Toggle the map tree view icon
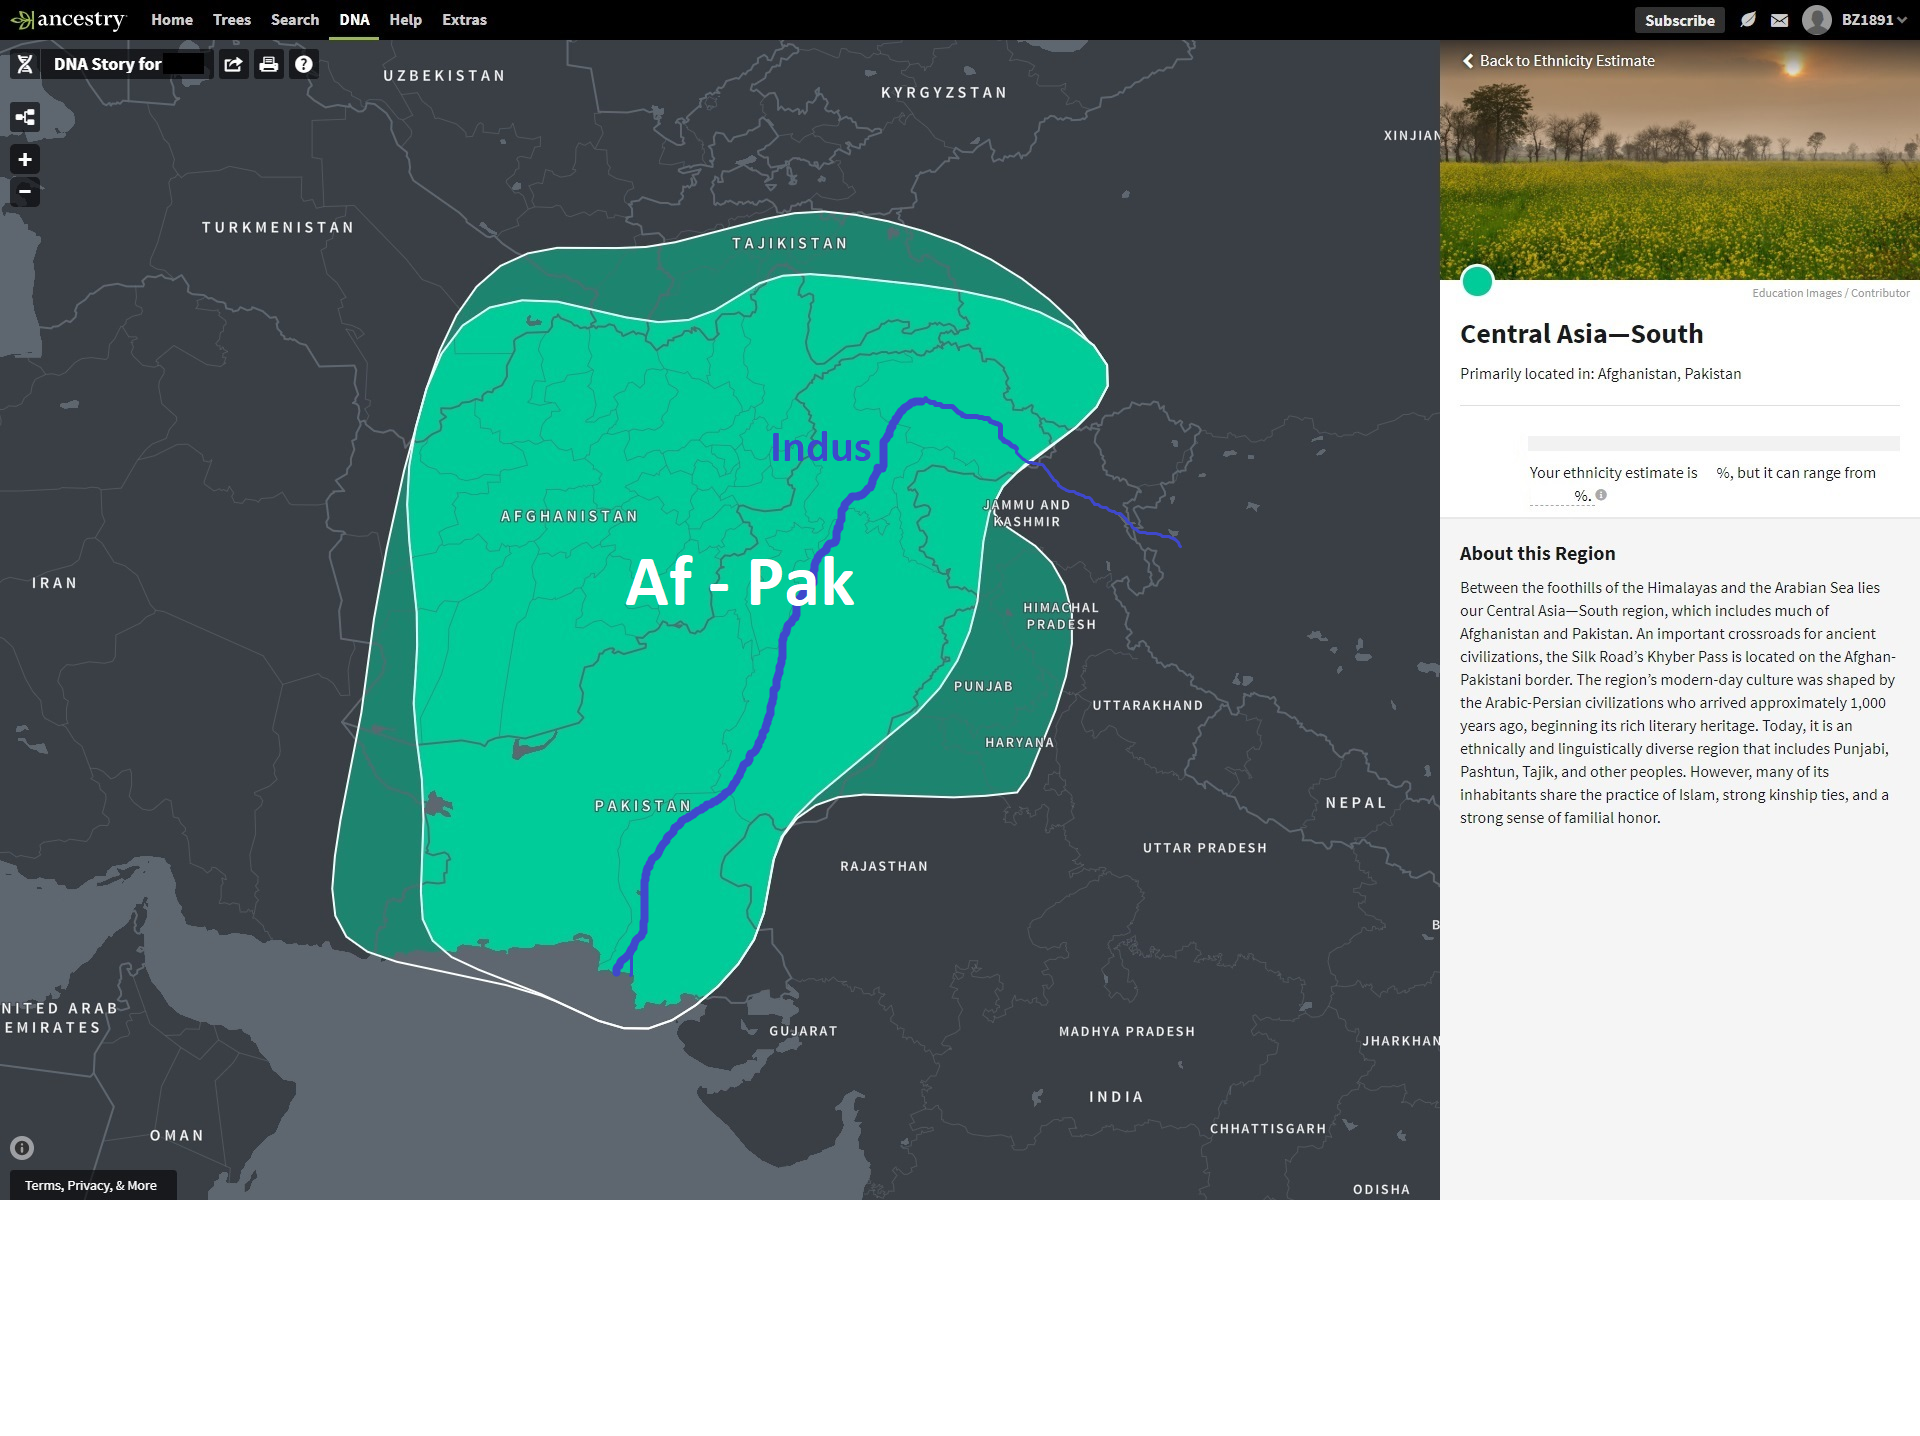 (25, 117)
